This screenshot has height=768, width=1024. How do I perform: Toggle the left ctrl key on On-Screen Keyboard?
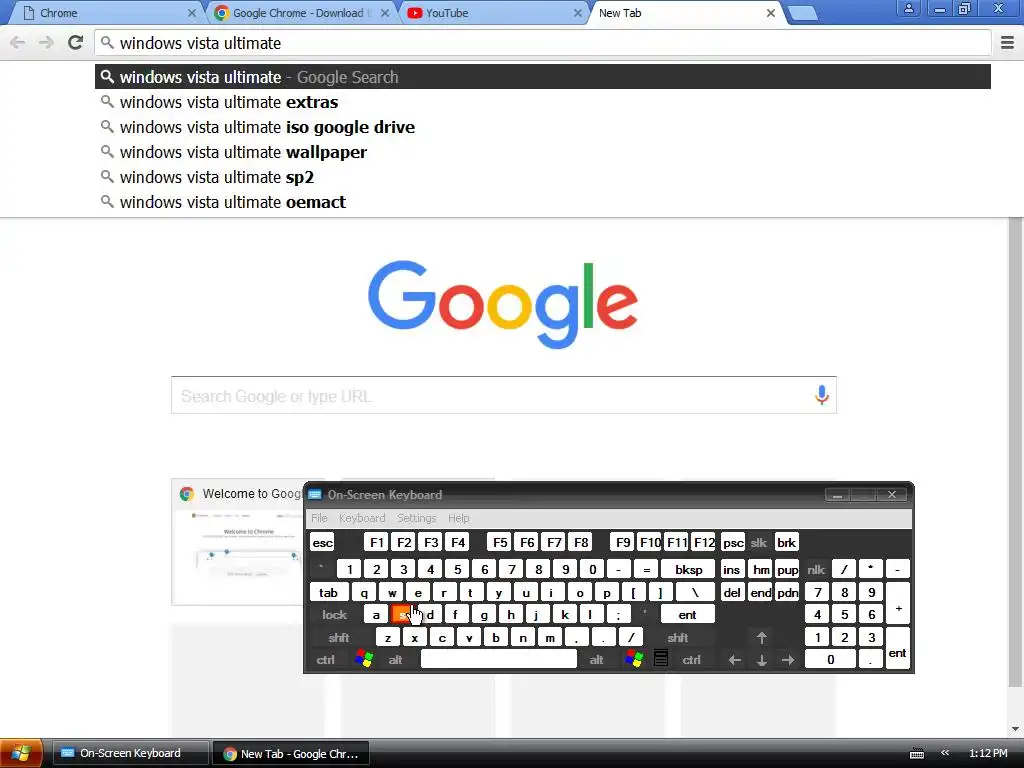[x=326, y=660]
